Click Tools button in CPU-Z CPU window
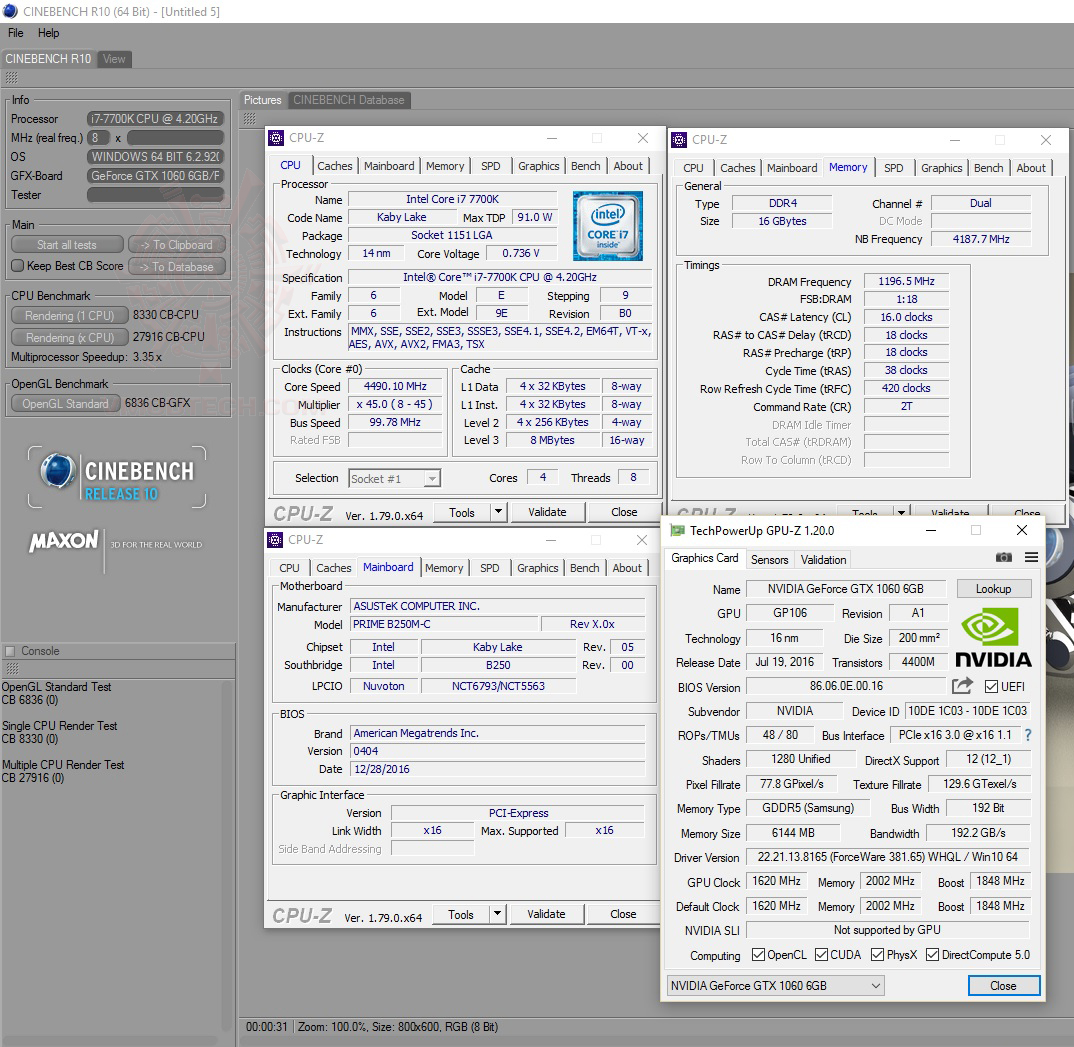This screenshot has height=1047, width=1074. pyautogui.click(x=462, y=512)
